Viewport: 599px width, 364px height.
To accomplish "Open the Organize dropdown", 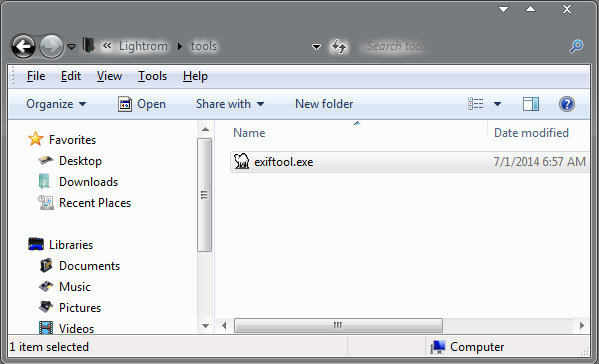I will 56,104.
